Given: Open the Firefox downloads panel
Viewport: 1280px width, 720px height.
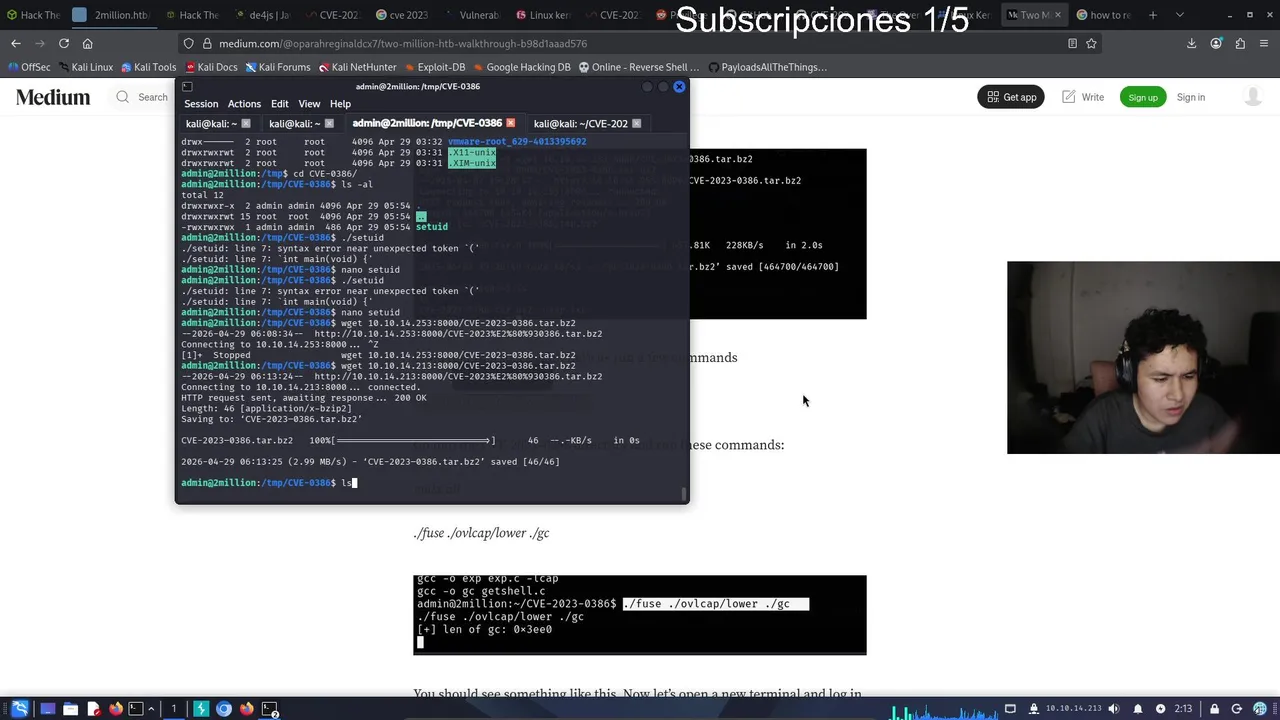Looking at the screenshot, I should point(1192,43).
